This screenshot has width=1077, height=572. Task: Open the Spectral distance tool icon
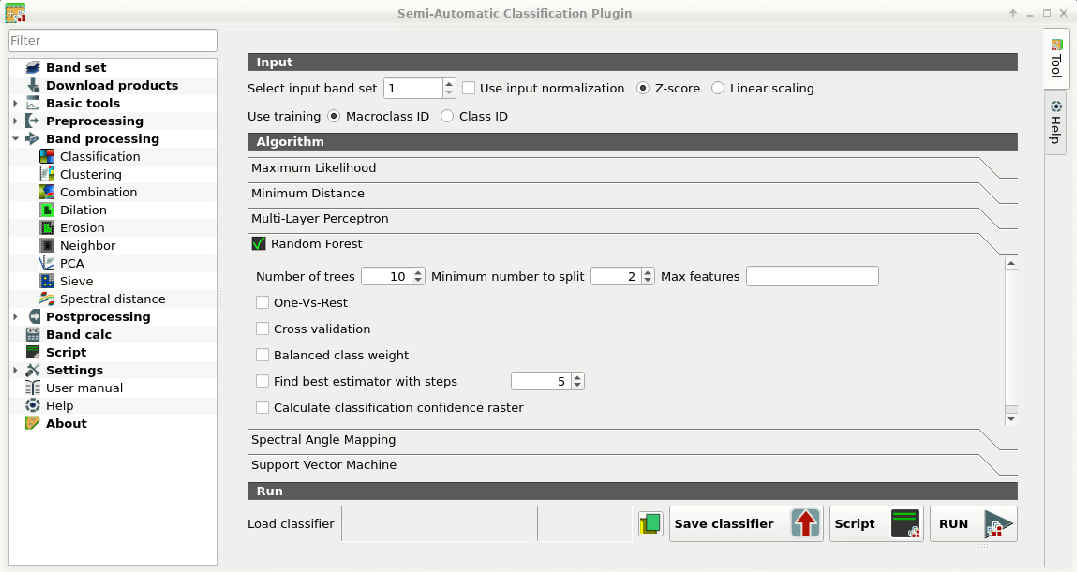[x=46, y=299]
